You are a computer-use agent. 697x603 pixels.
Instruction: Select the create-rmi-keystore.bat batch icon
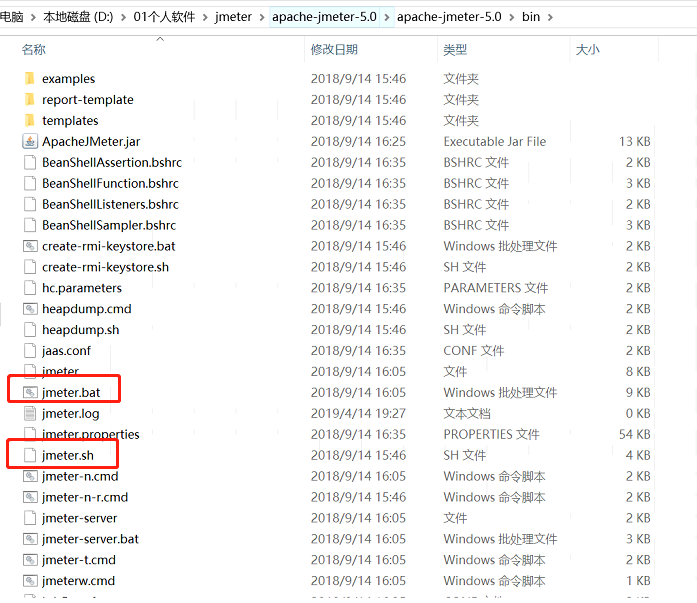30,246
